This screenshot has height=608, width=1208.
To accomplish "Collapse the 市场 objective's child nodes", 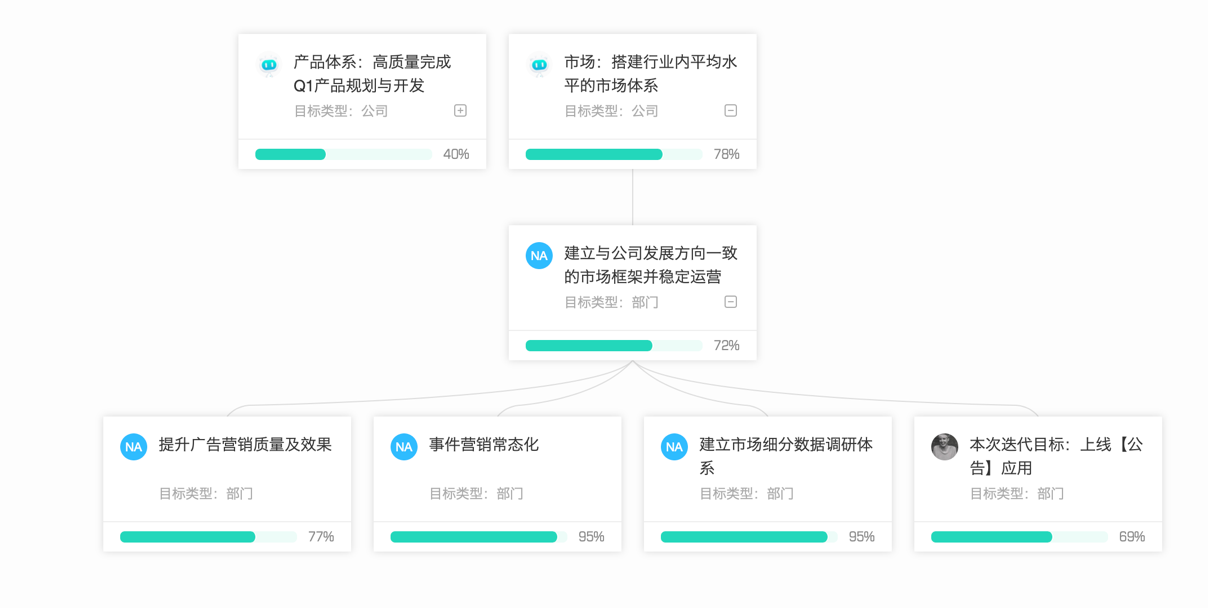I will point(731,111).
